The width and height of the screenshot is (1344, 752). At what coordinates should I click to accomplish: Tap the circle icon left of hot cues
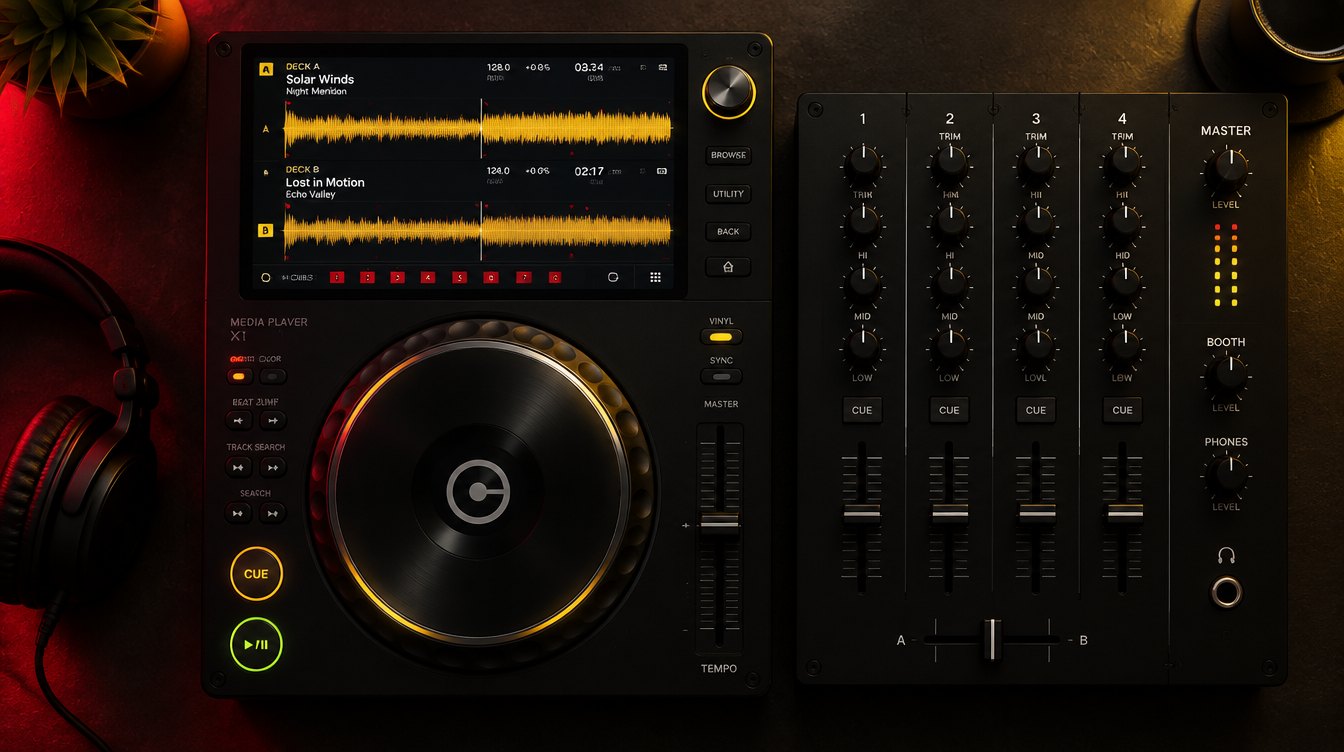[266, 277]
